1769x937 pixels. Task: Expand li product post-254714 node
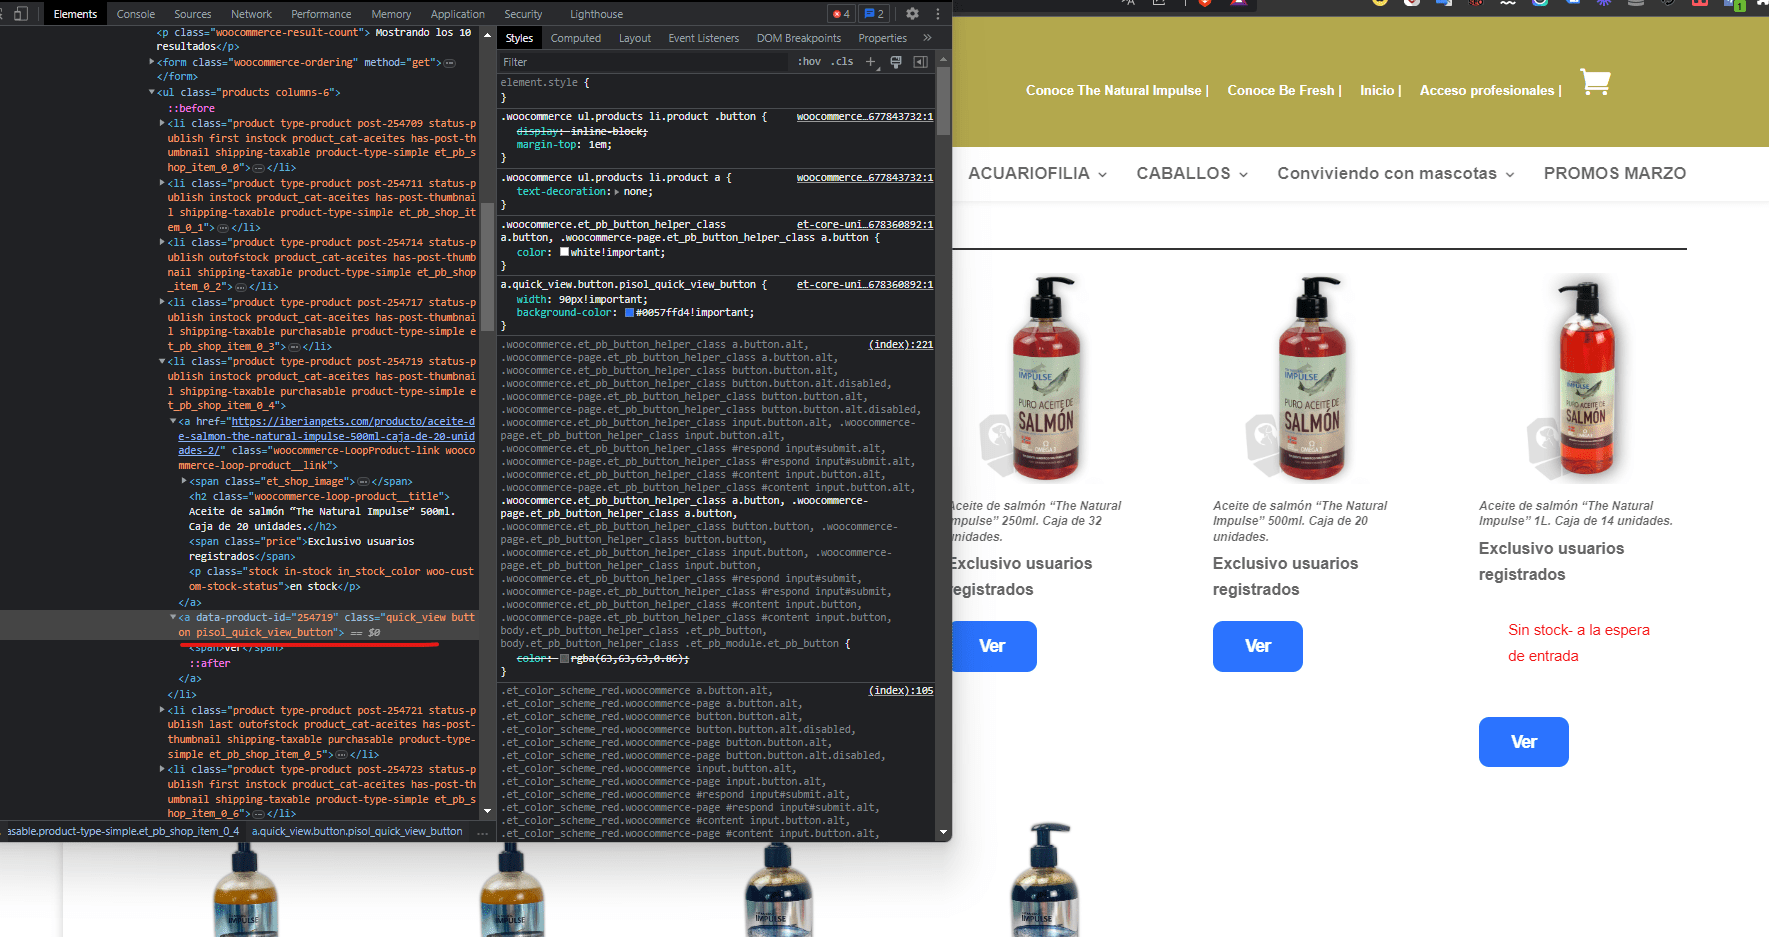pos(162,242)
